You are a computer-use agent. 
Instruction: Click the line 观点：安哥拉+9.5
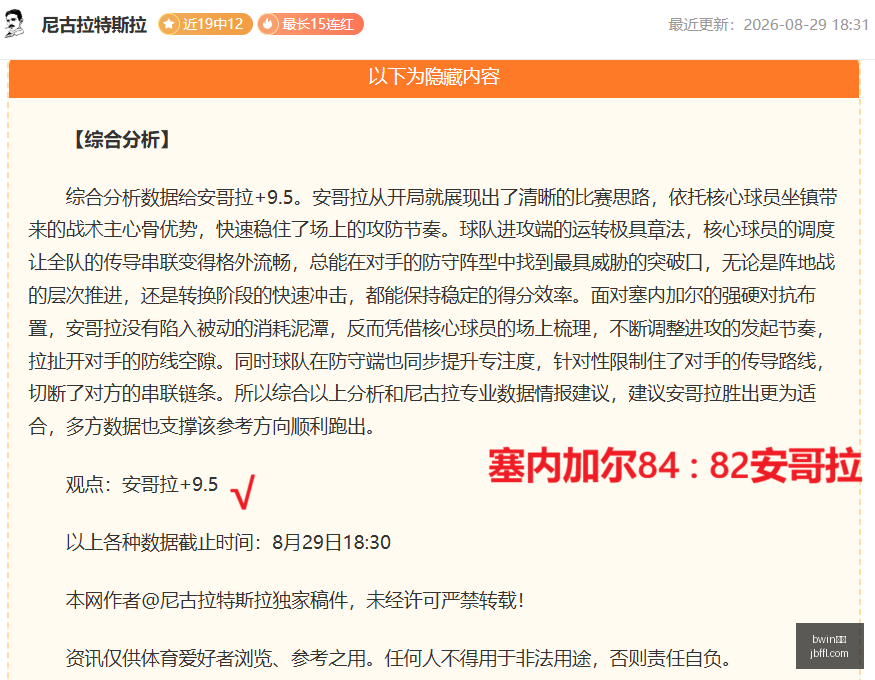142,484
